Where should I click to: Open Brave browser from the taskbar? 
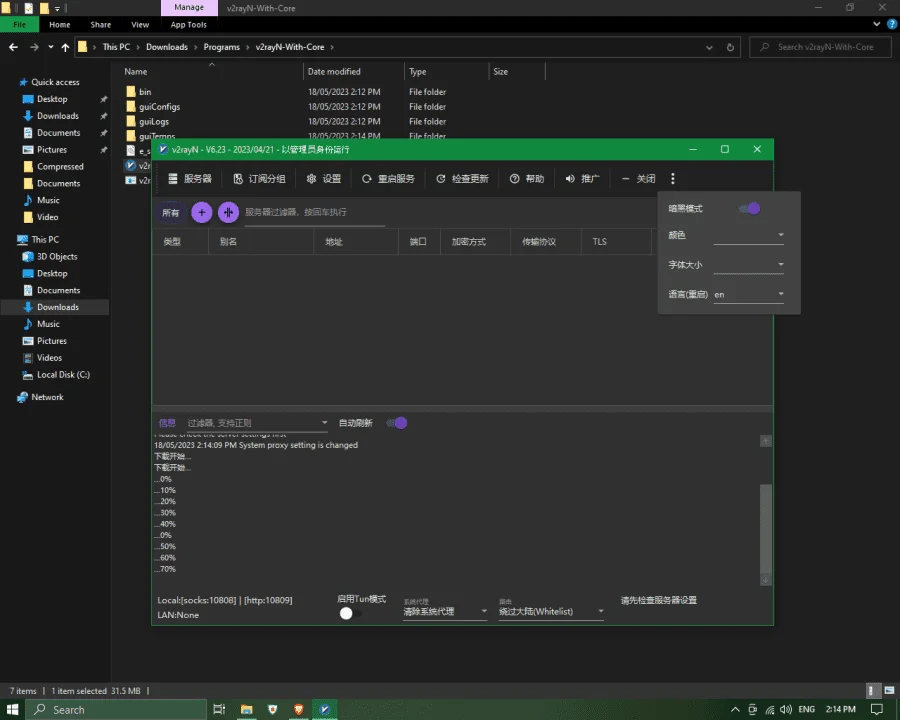tap(298, 710)
